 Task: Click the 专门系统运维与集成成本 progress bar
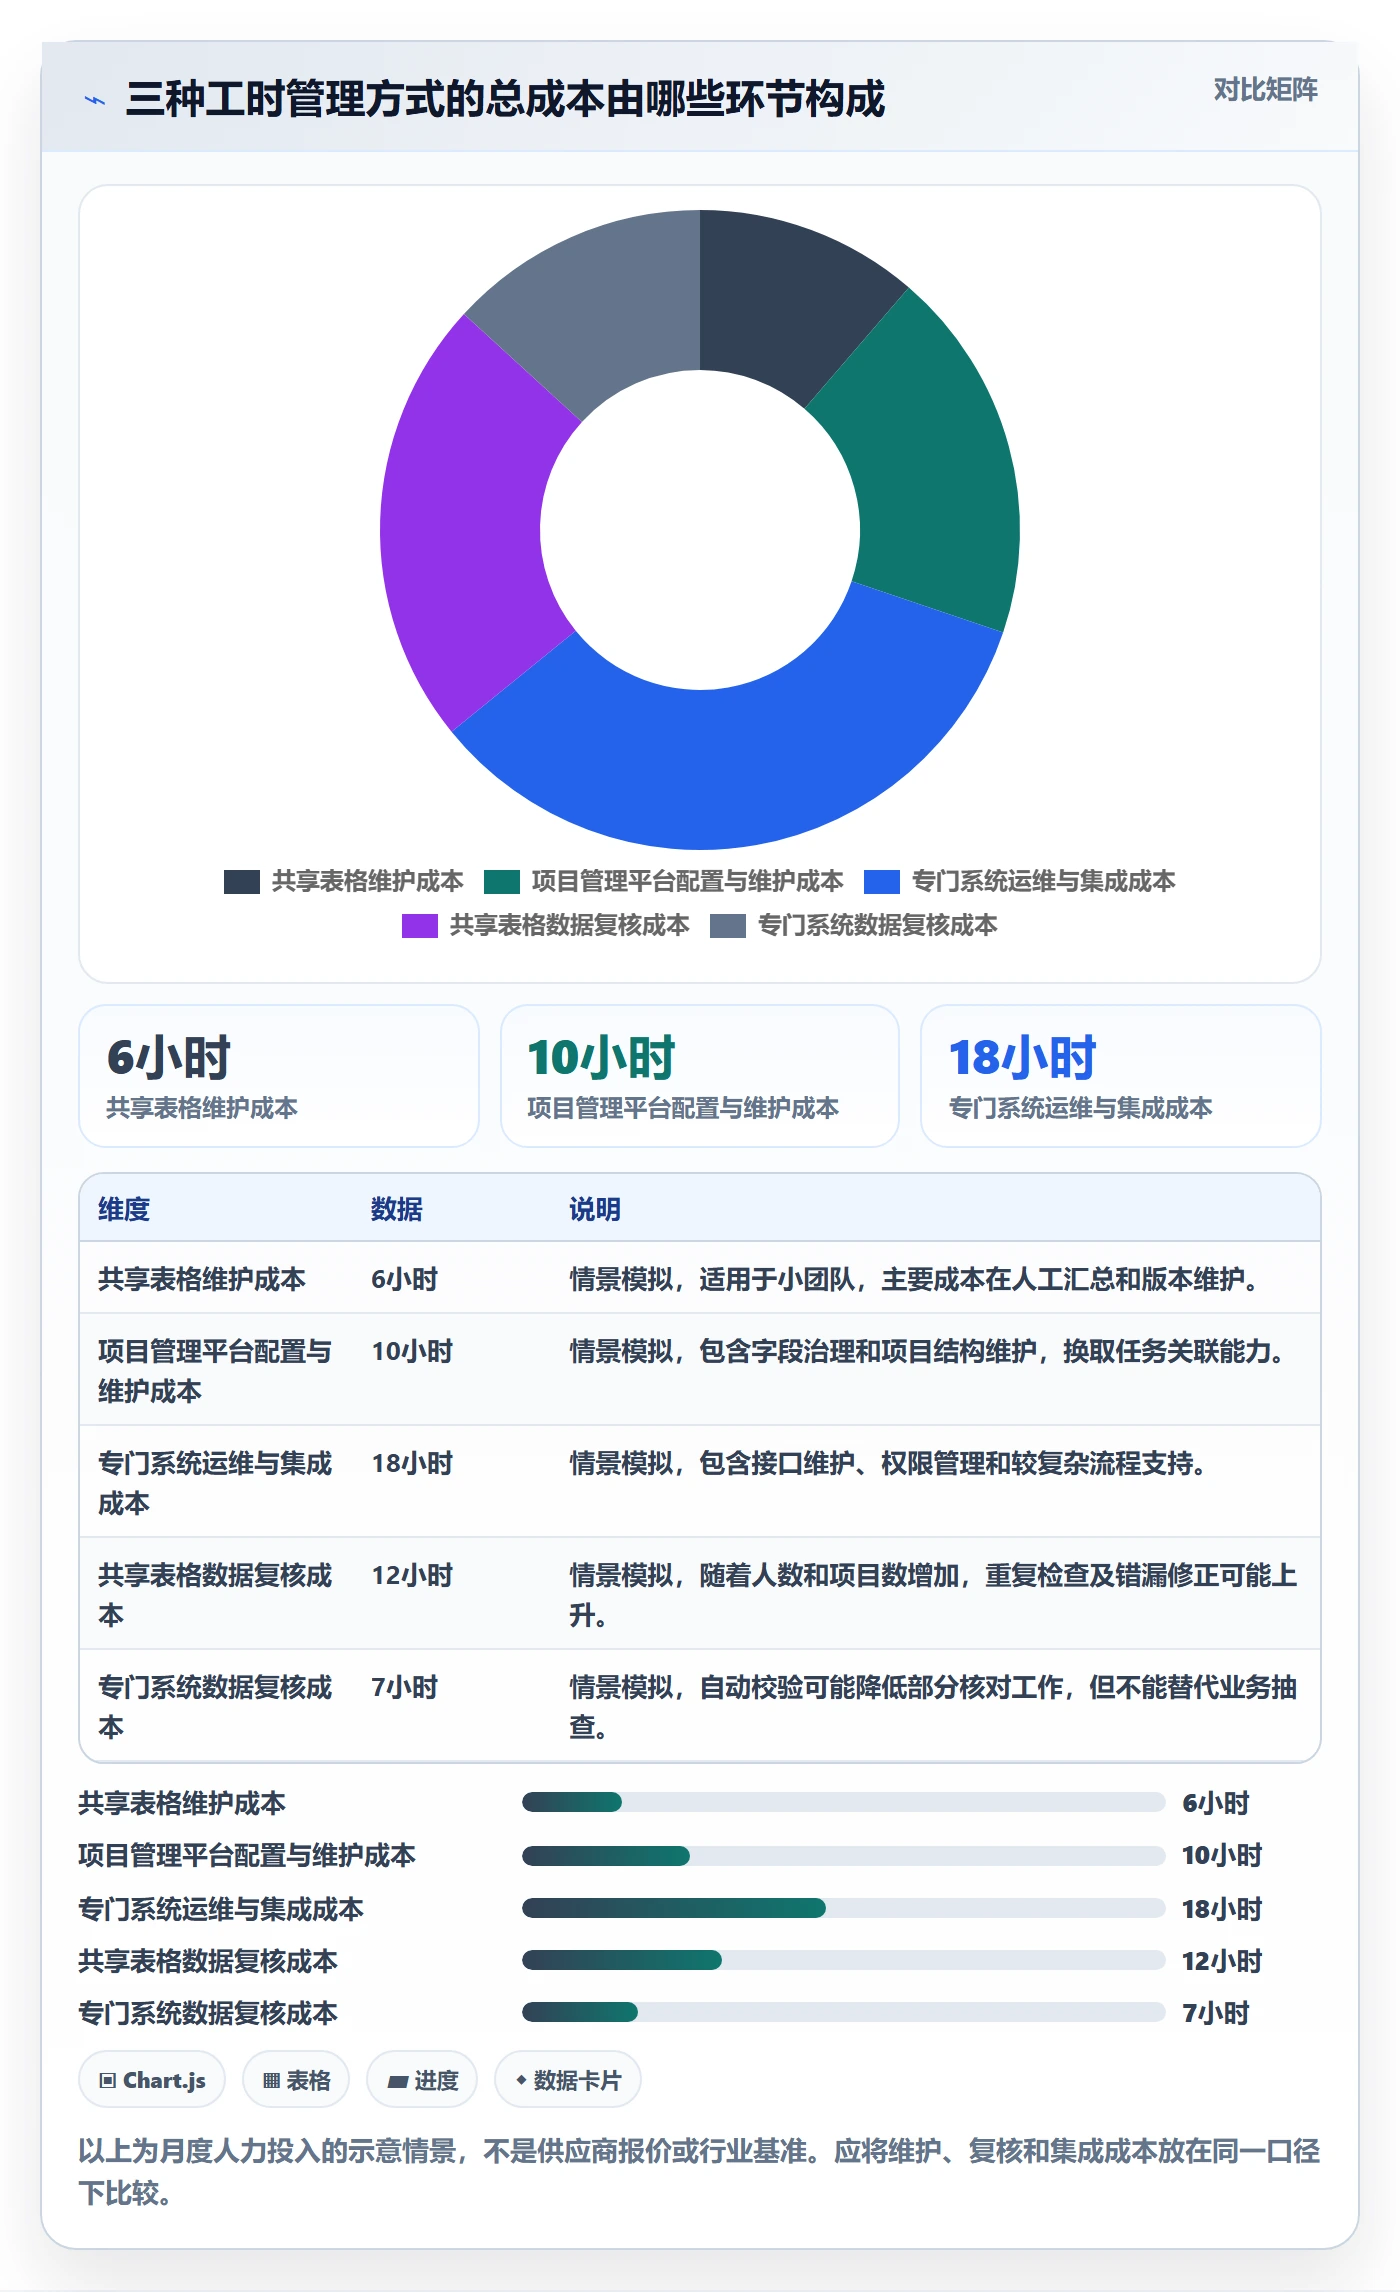844,1908
